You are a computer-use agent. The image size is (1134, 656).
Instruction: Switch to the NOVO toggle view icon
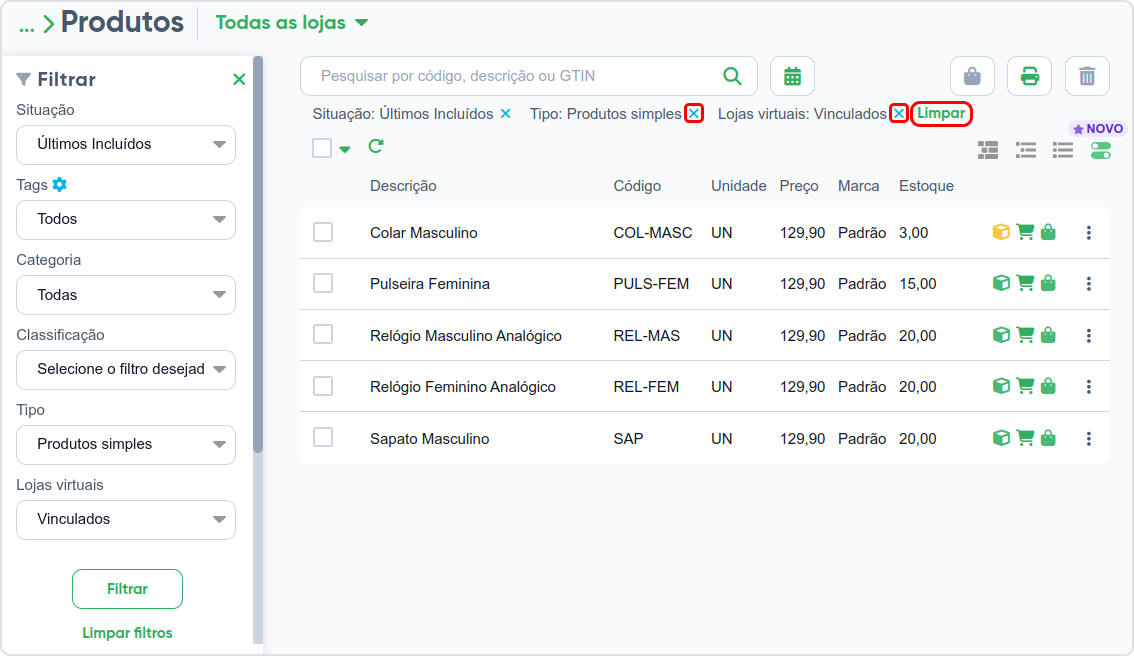(1101, 150)
